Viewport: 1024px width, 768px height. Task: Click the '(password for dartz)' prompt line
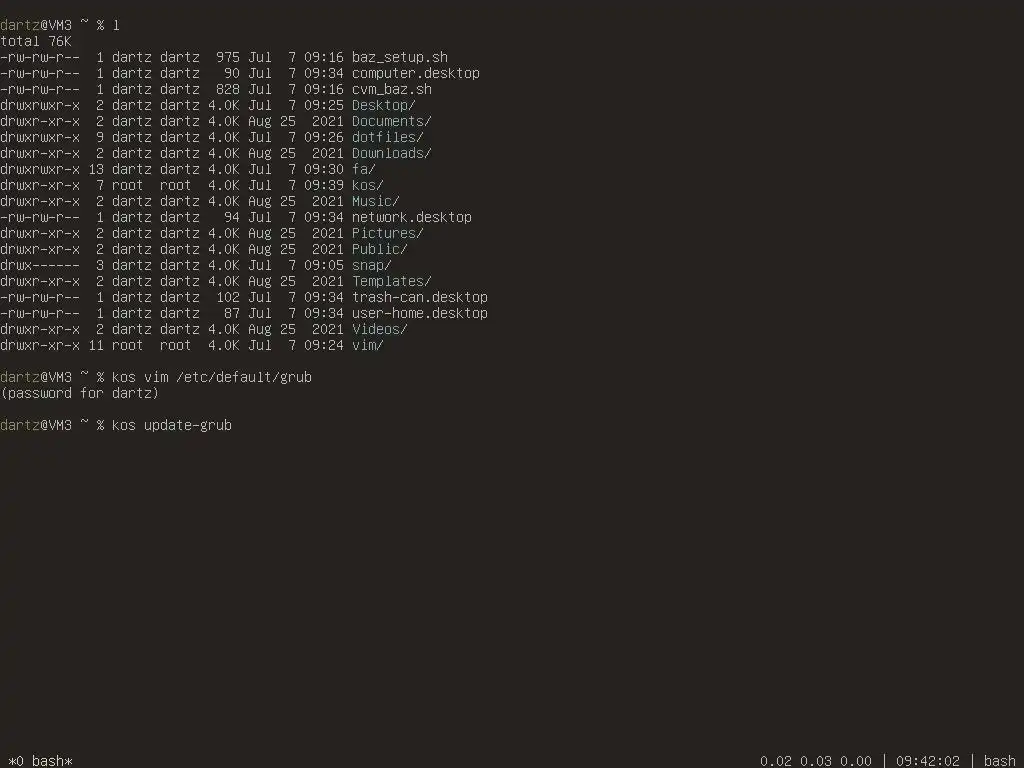pyautogui.click(x=80, y=393)
